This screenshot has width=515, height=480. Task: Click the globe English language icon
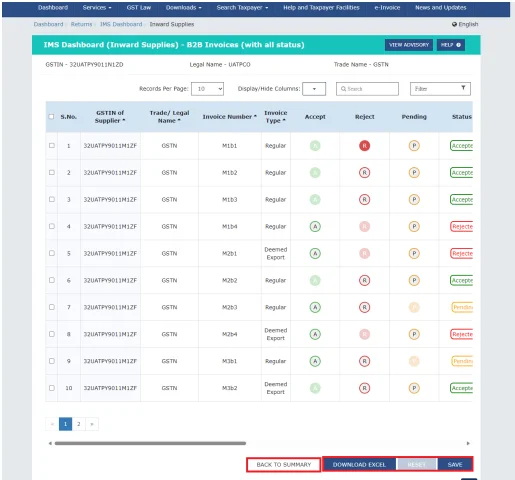click(454, 24)
